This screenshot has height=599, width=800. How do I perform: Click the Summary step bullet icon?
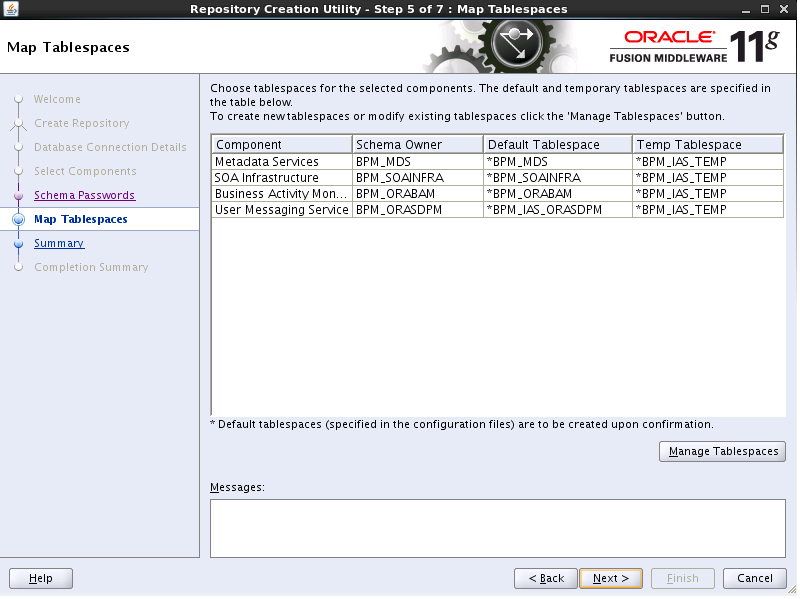click(x=19, y=244)
